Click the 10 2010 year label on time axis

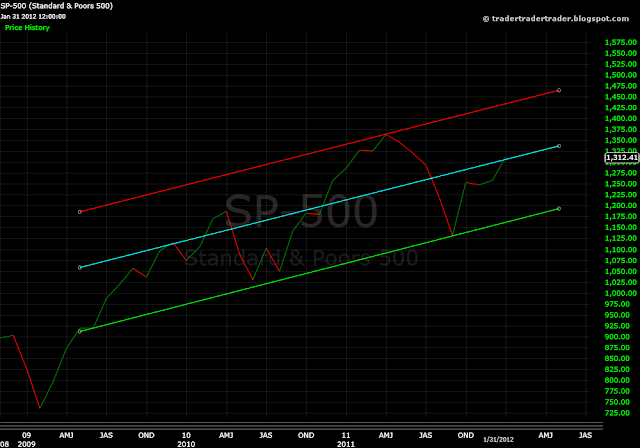point(186,439)
